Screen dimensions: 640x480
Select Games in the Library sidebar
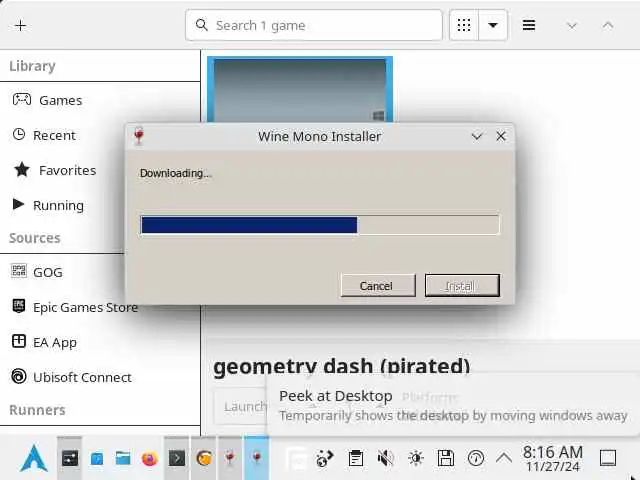tap(100, 100)
